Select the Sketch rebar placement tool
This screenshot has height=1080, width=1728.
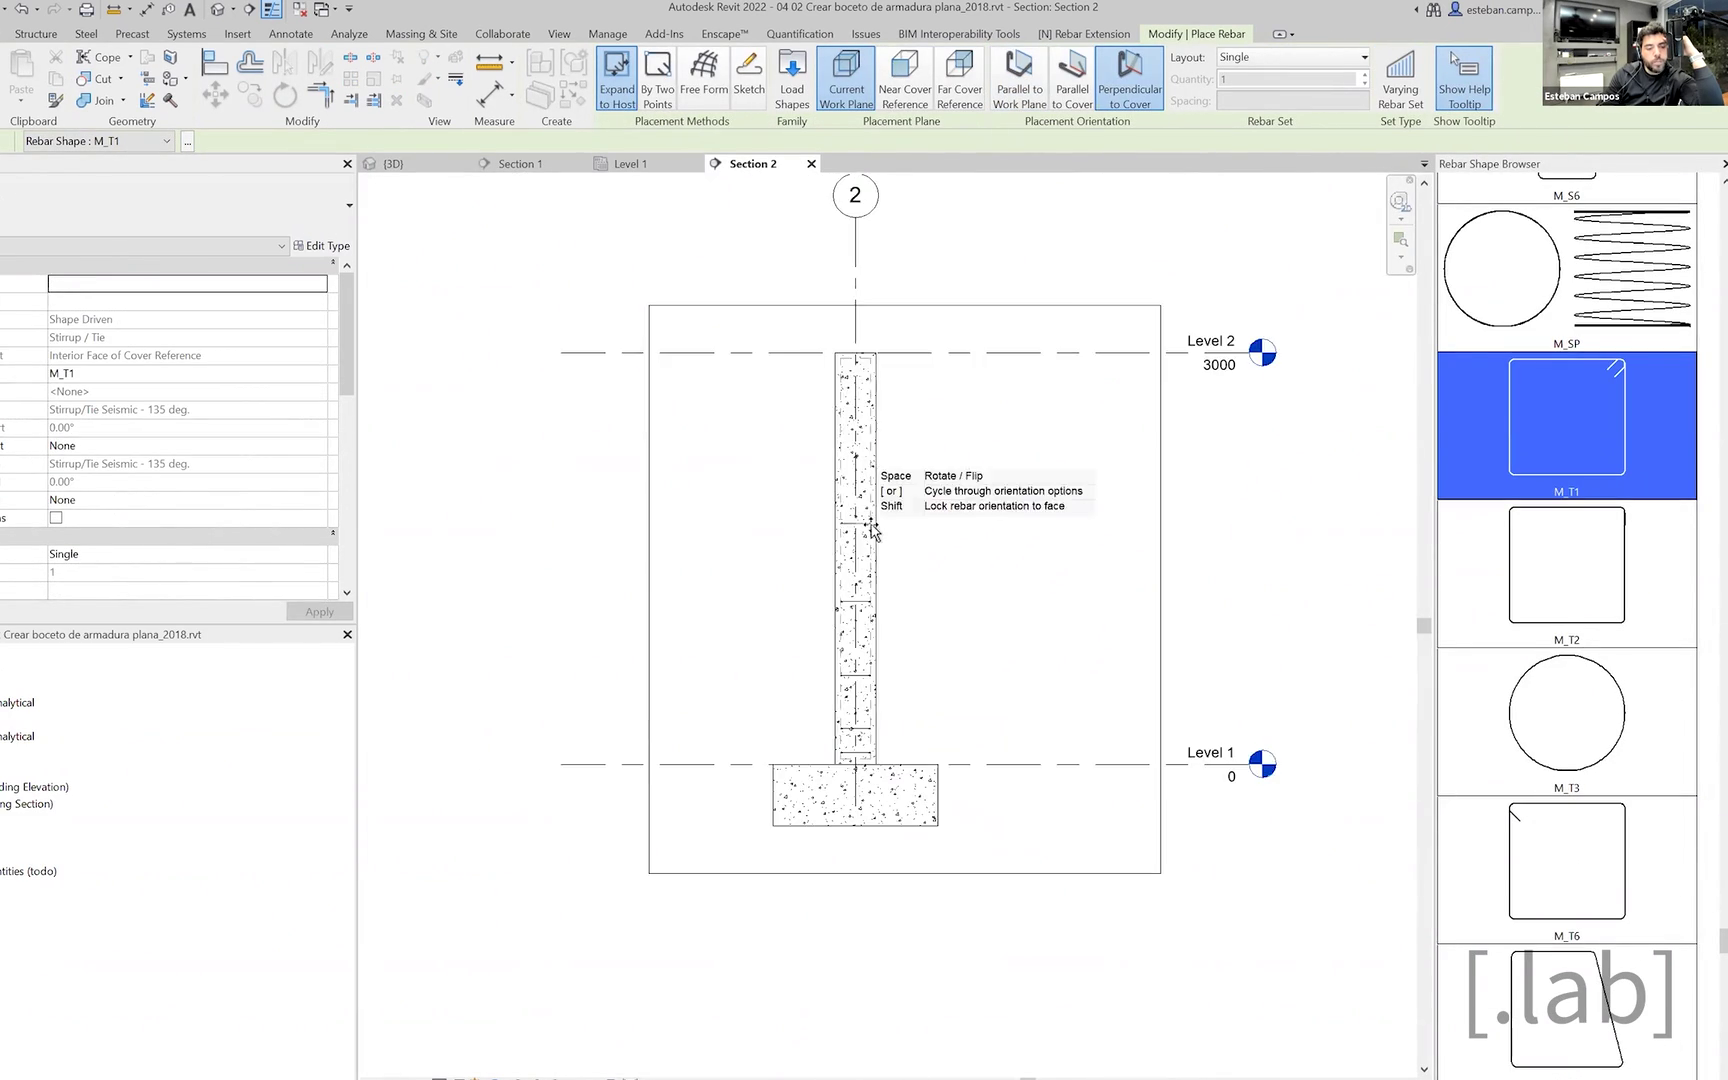[748, 75]
